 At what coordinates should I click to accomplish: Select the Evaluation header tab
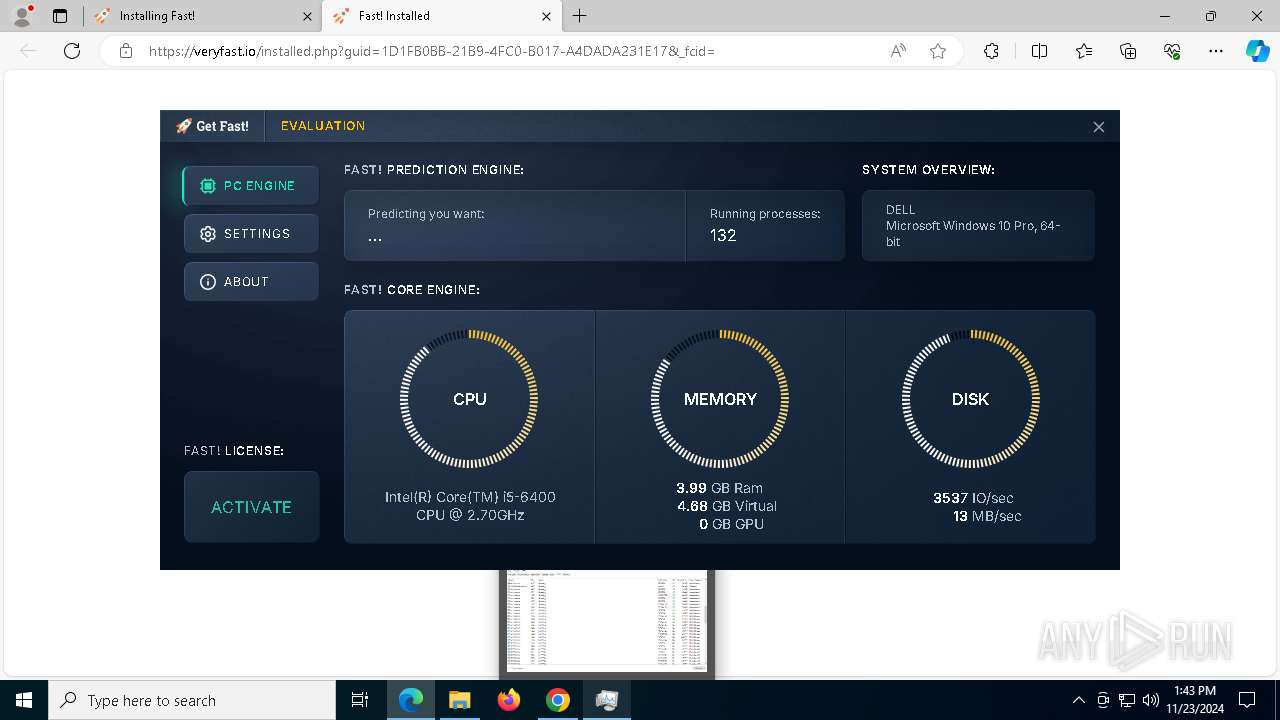coord(323,126)
